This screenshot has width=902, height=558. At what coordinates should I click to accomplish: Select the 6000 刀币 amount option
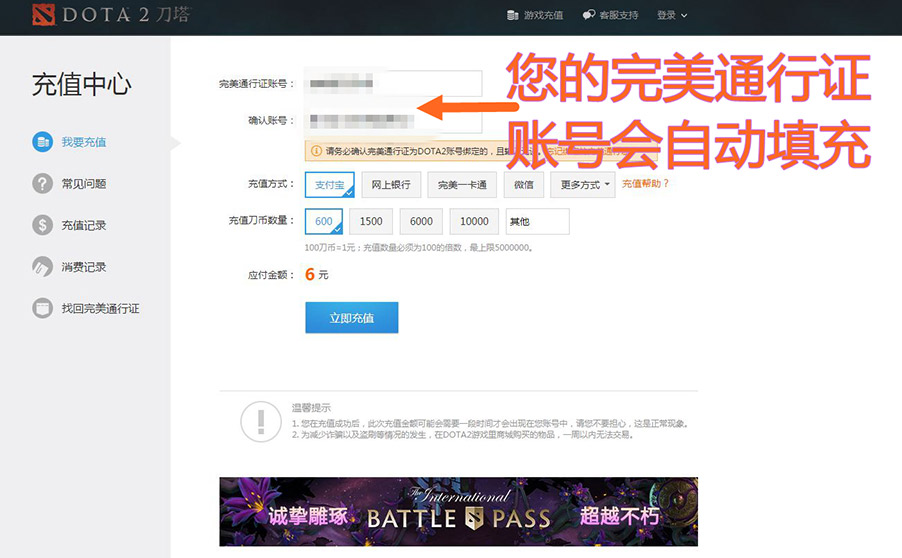pyautogui.click(x=421, y=221)
